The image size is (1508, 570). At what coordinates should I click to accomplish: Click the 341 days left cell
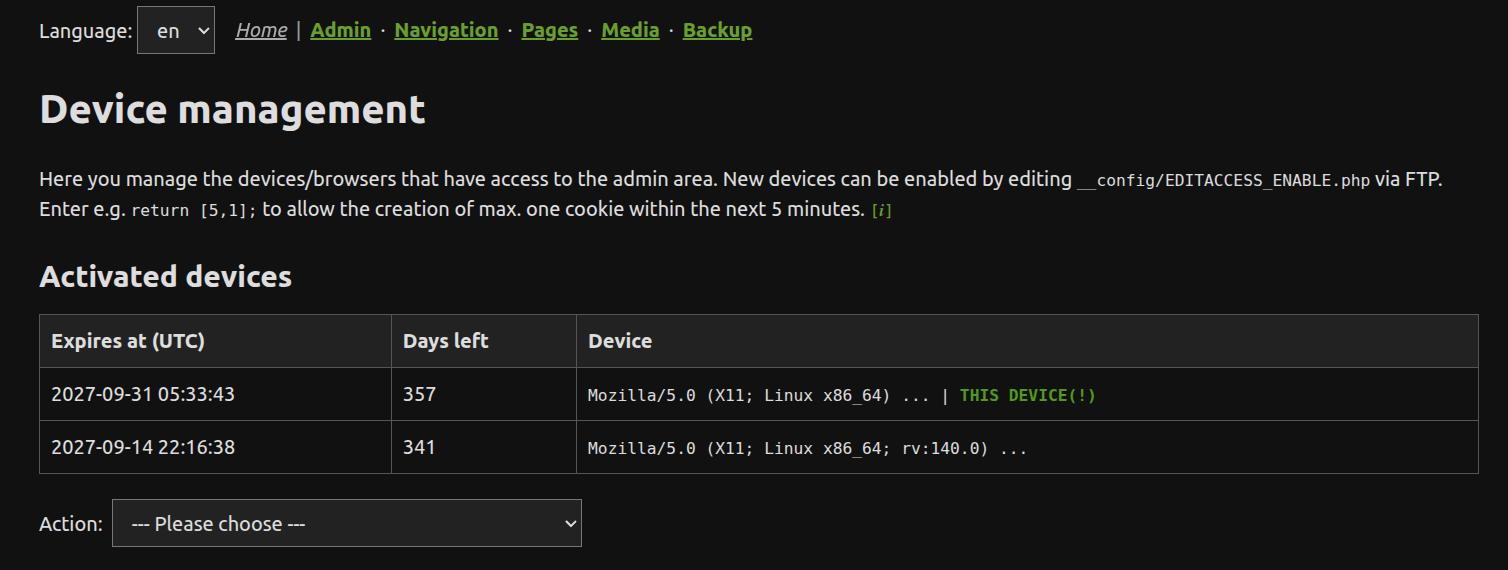(484, 447)
